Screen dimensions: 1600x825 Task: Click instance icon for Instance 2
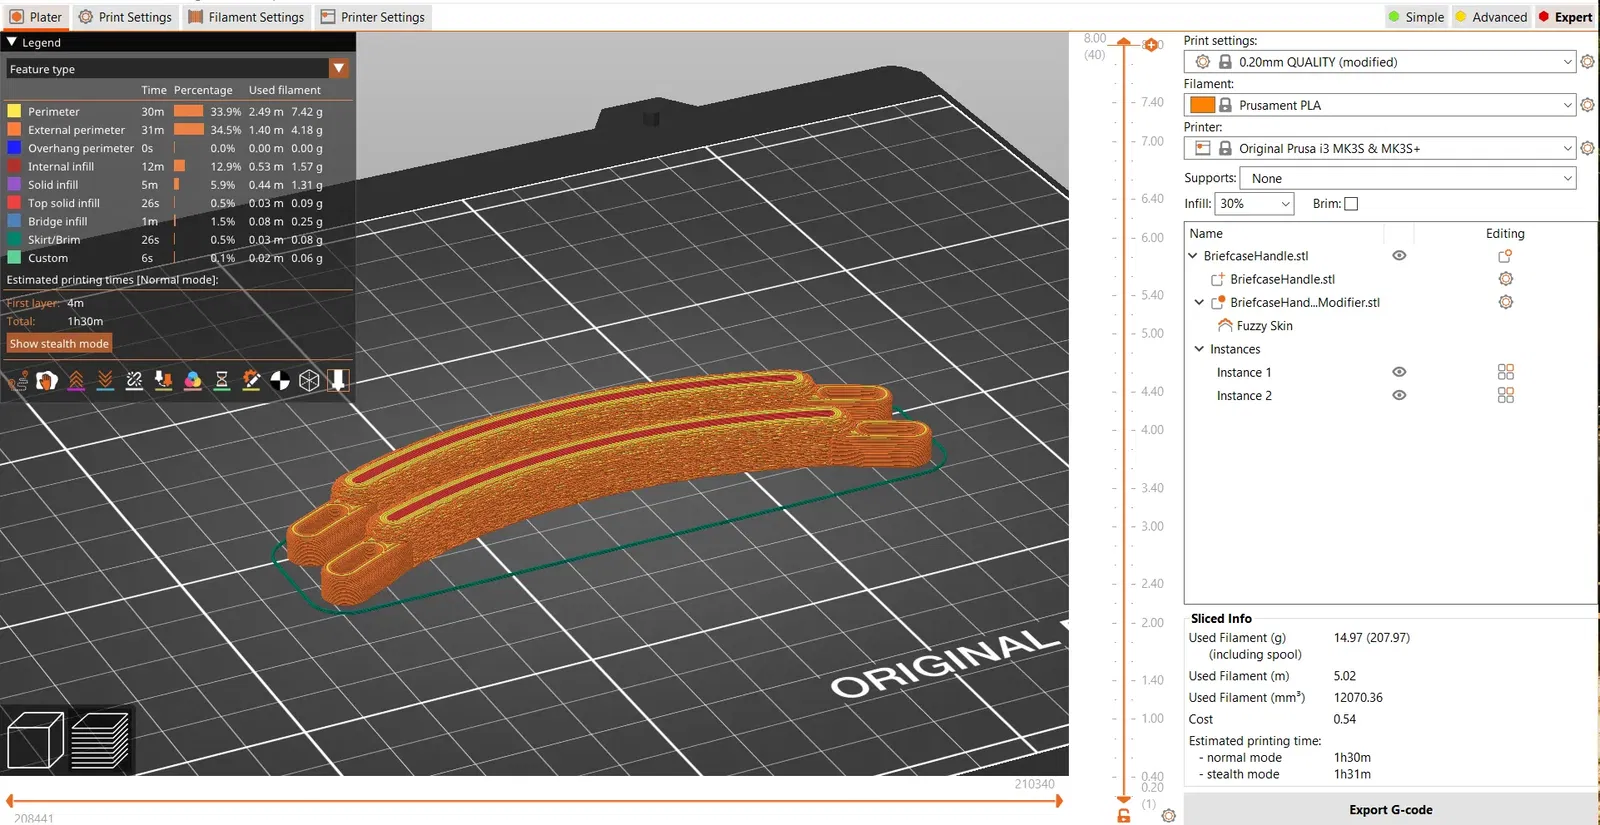point(1505,395)
